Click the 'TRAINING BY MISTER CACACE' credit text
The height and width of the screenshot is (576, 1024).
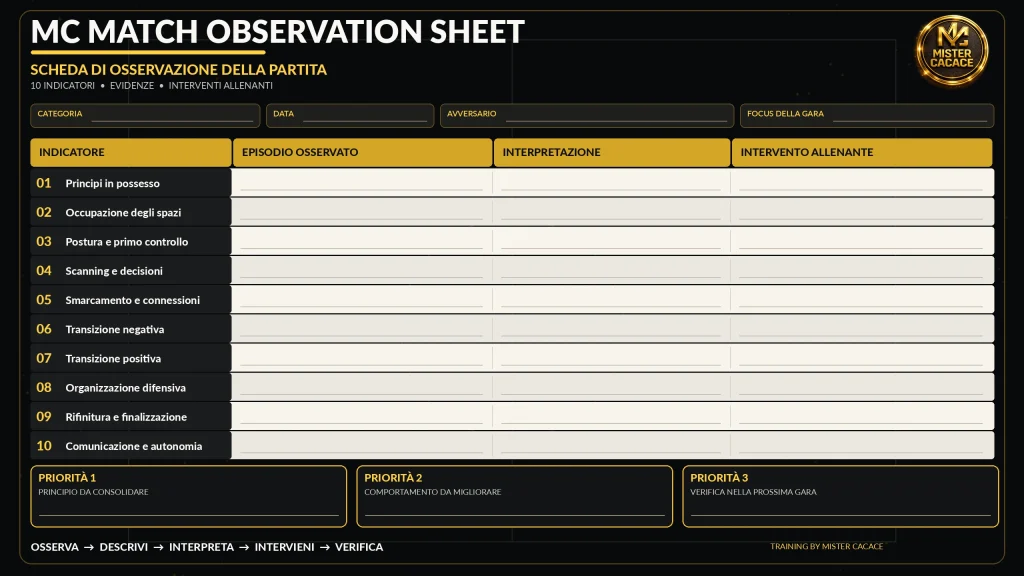826,547
